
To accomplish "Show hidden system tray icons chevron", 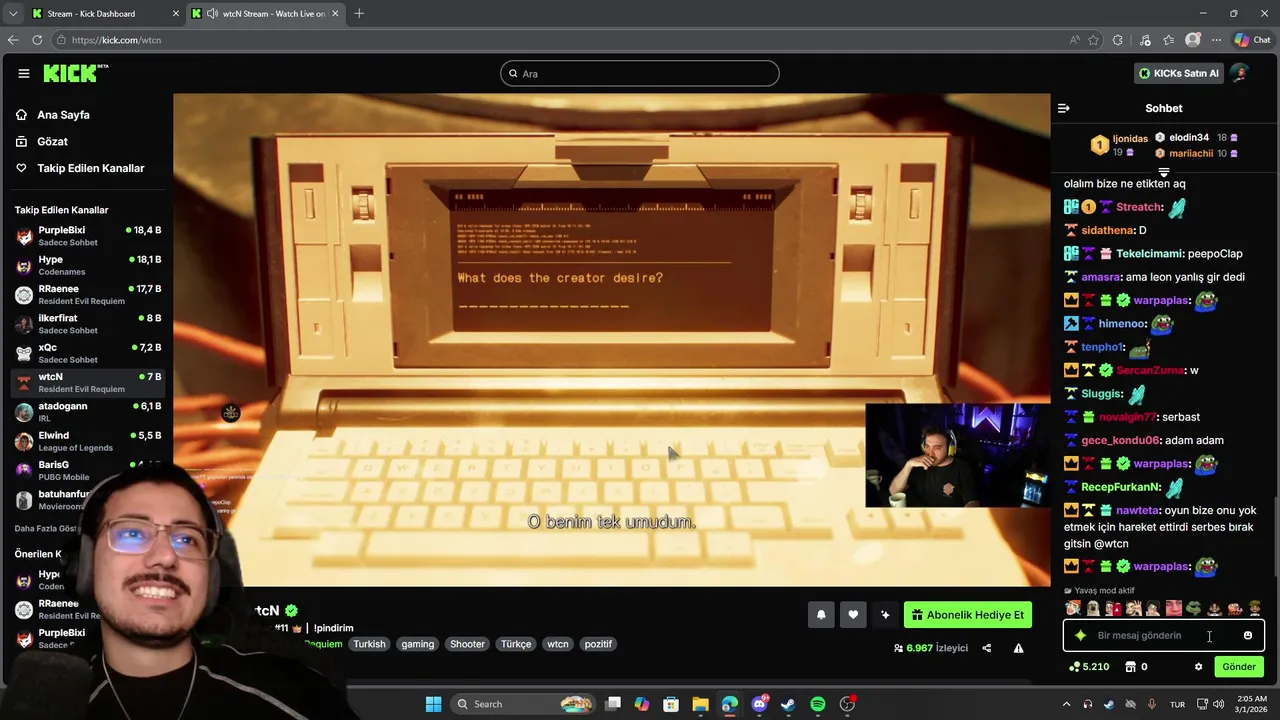I will coord(1066,704).
